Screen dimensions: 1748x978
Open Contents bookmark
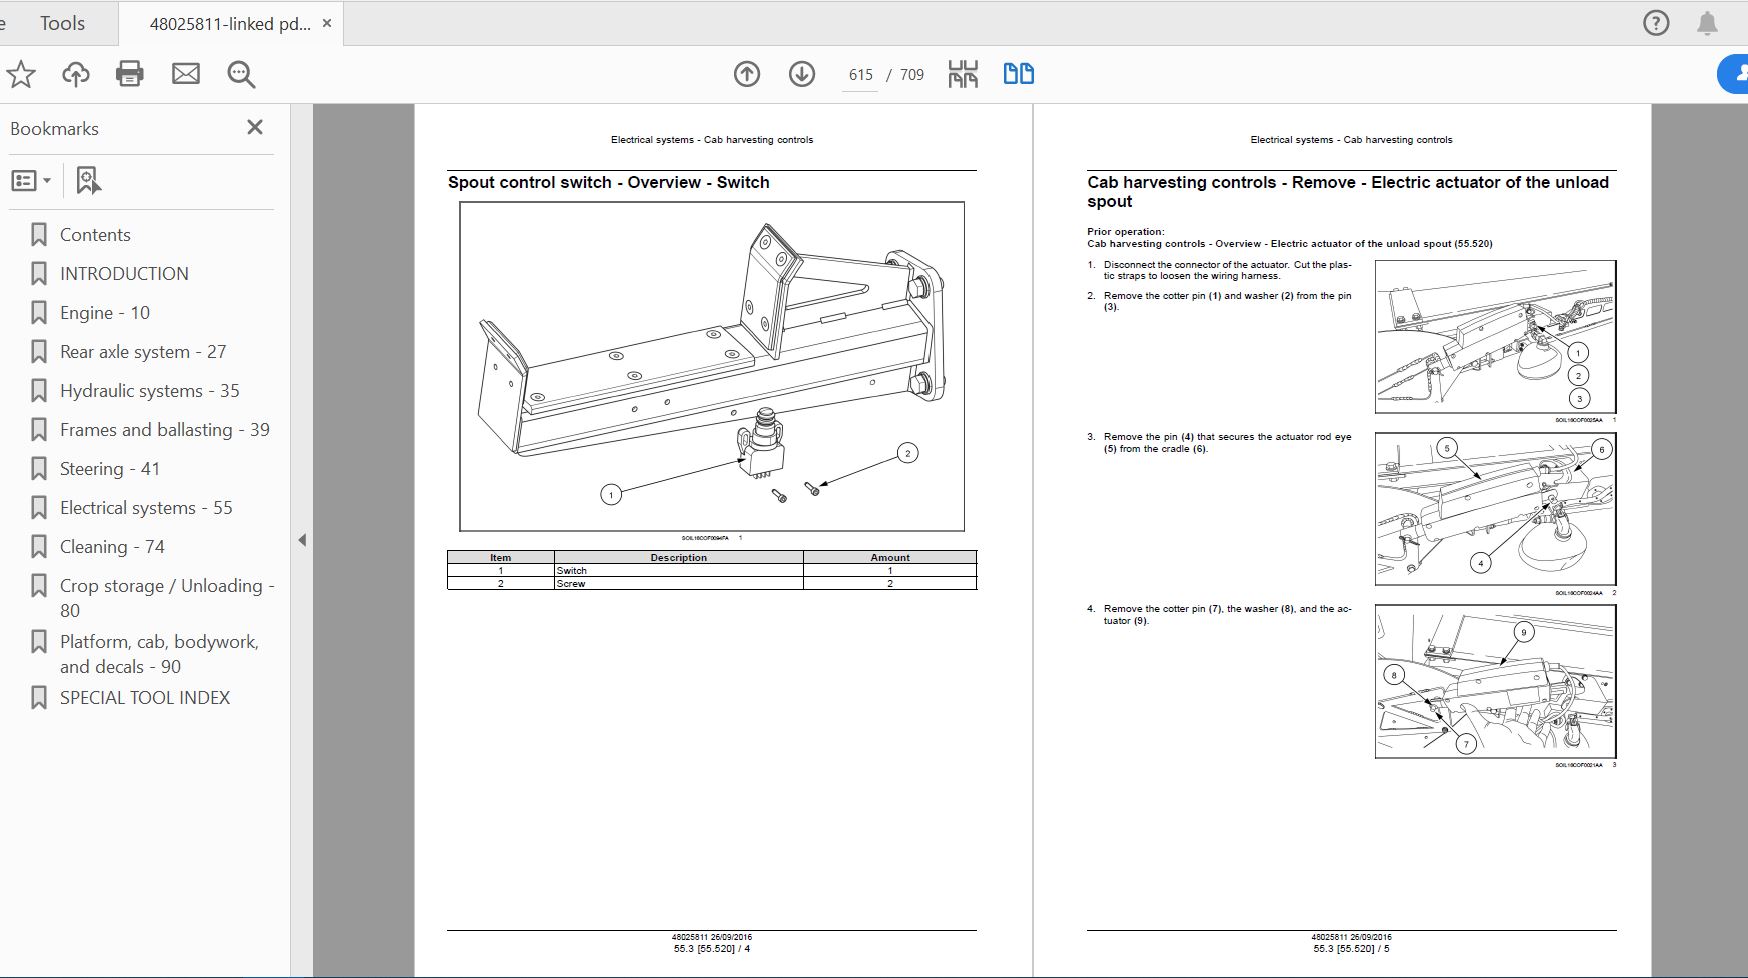click(95, 235)
